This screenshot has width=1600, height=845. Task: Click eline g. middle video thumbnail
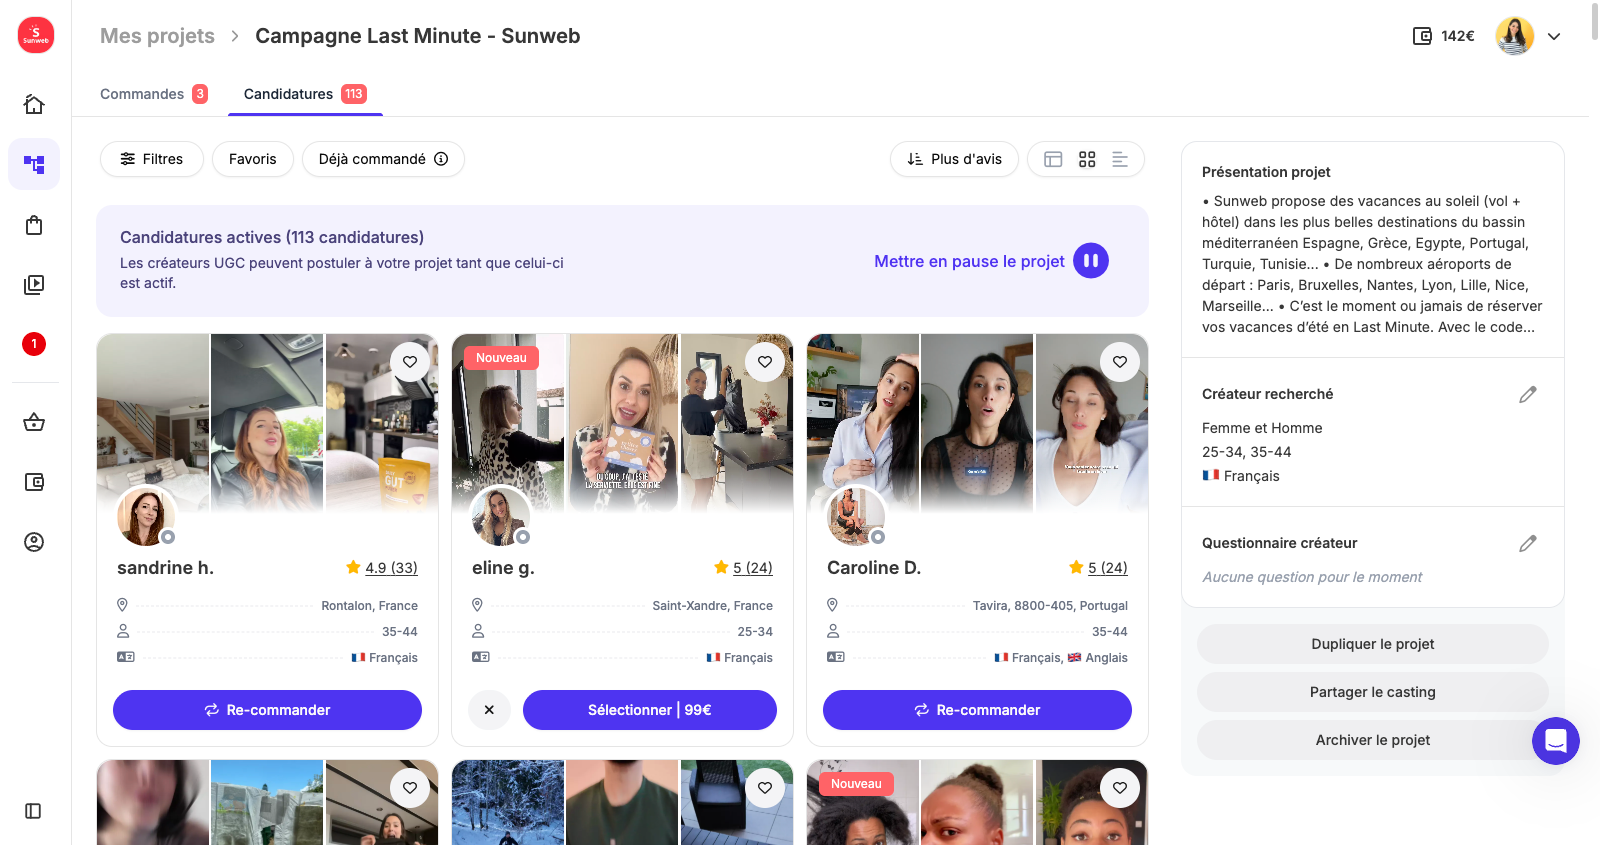623,422
